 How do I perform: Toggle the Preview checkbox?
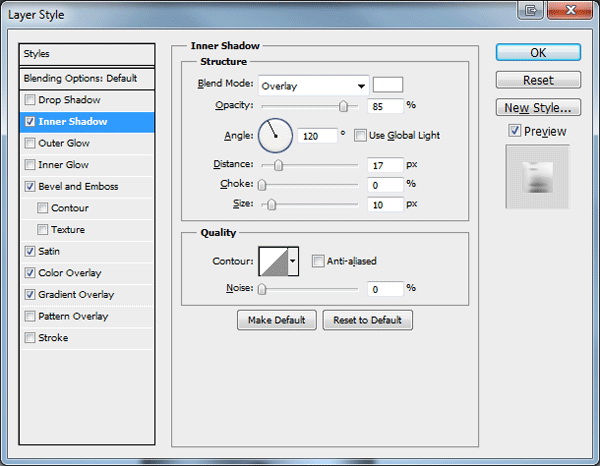[515, 131]
